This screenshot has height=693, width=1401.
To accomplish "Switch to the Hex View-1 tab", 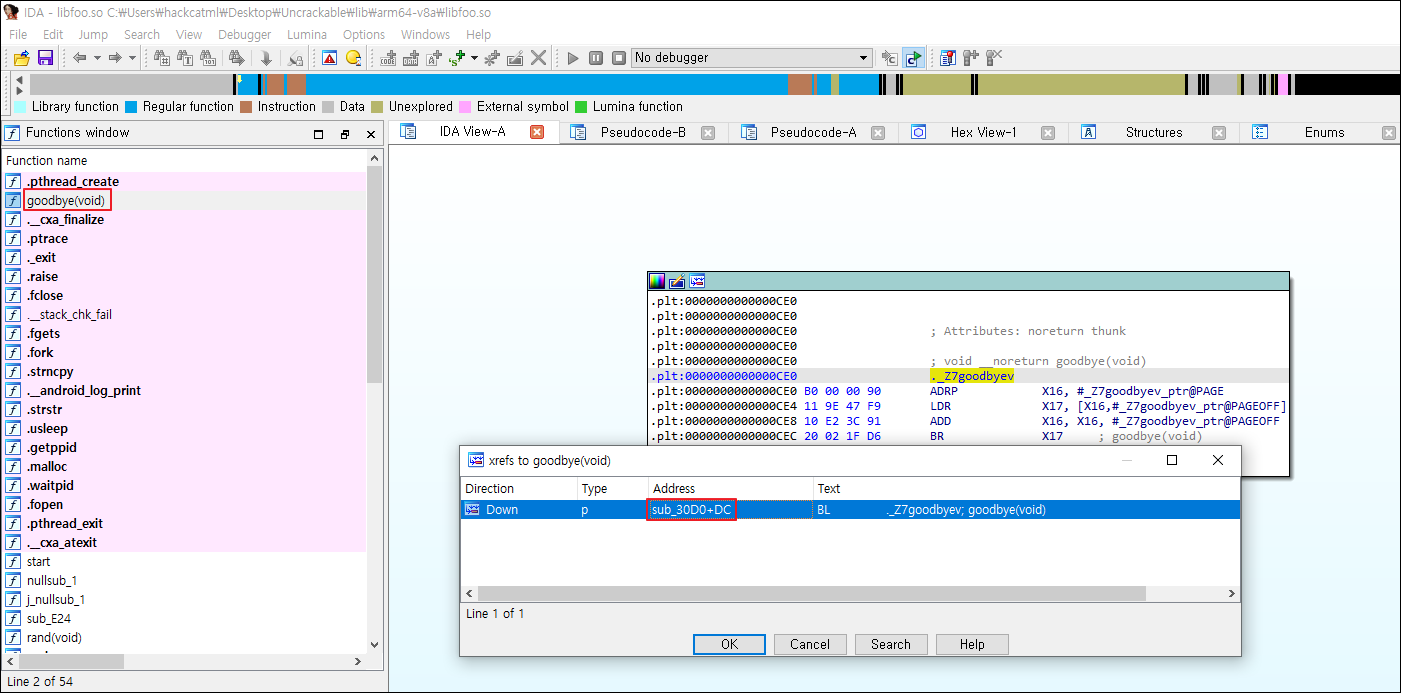I will (x=983, y=132).
